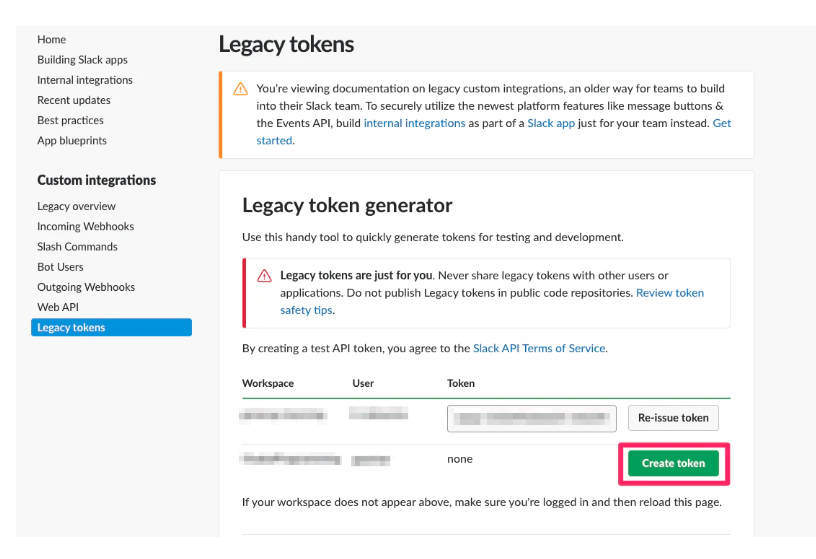Click the red warning triangle icon
This screenshot has width=816, height=559.
[x=264, y=276]
